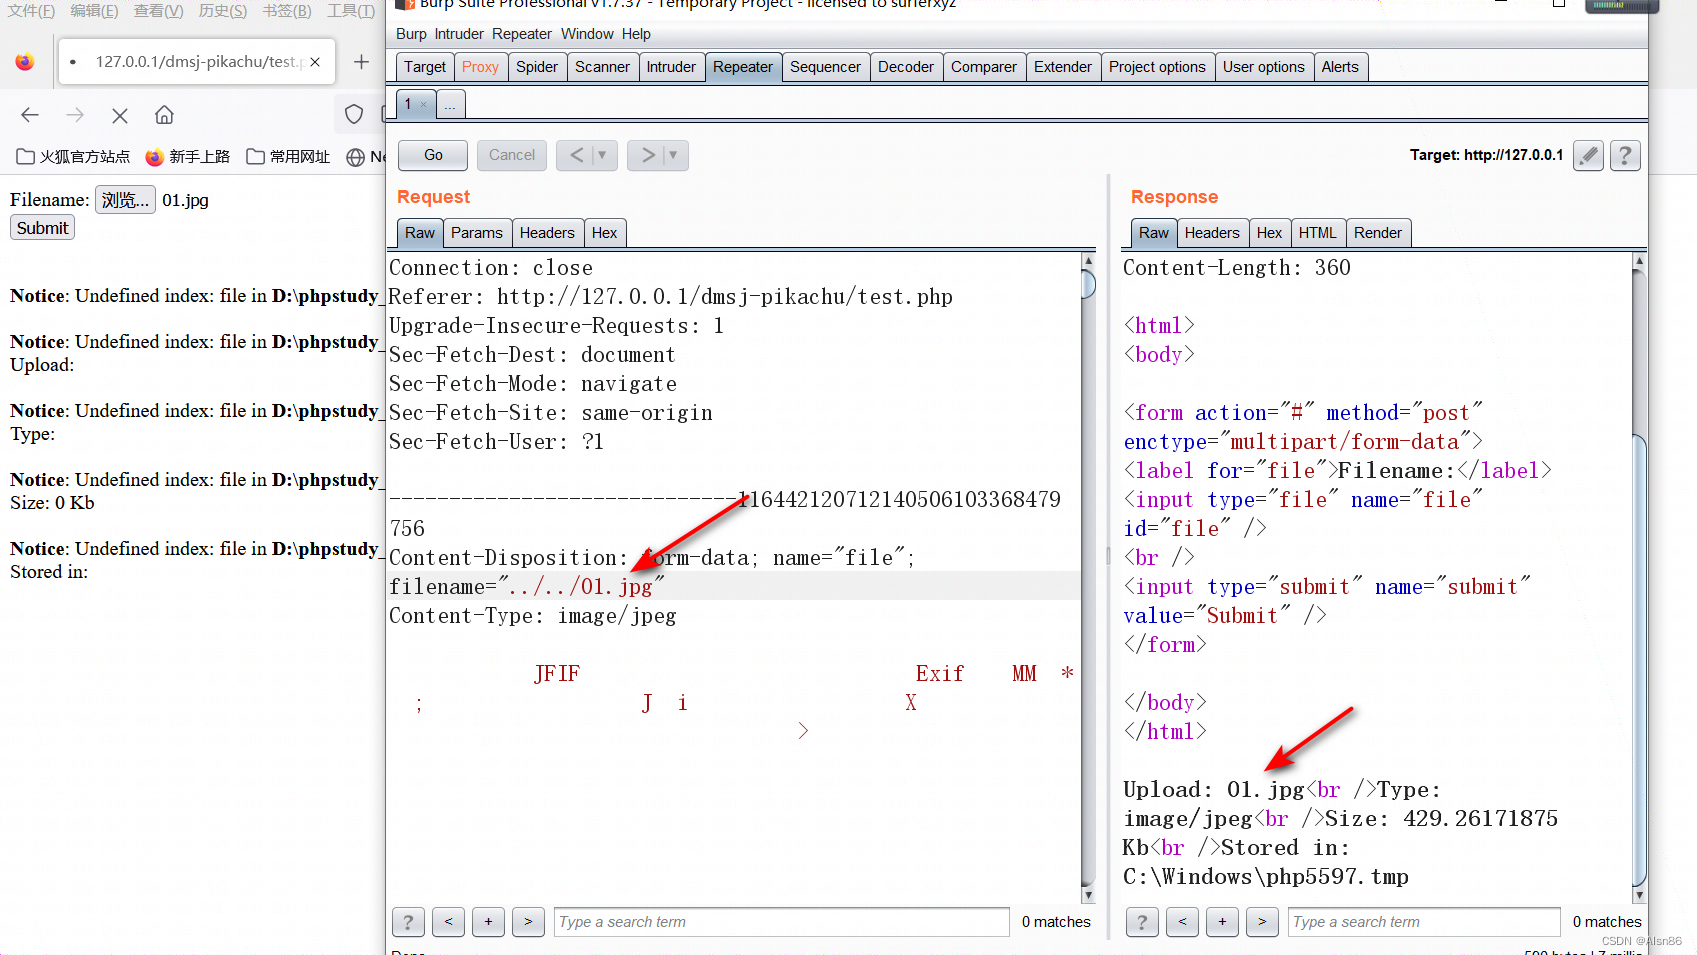This screenshot has width=1697, height=955.
Task: Close the 127.0.0.1 dmsj-pikachu tab
Action: click(x=315, y=62)
